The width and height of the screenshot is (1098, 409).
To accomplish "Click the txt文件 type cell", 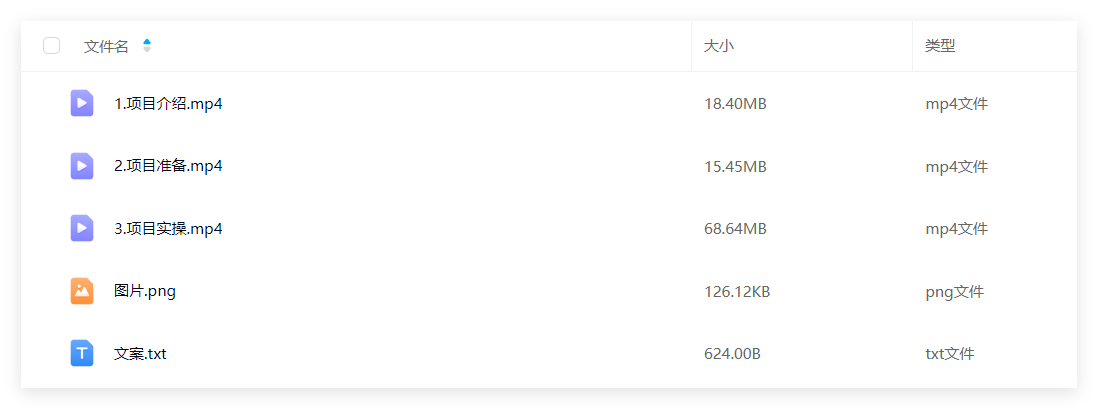I will coord(950,354).
